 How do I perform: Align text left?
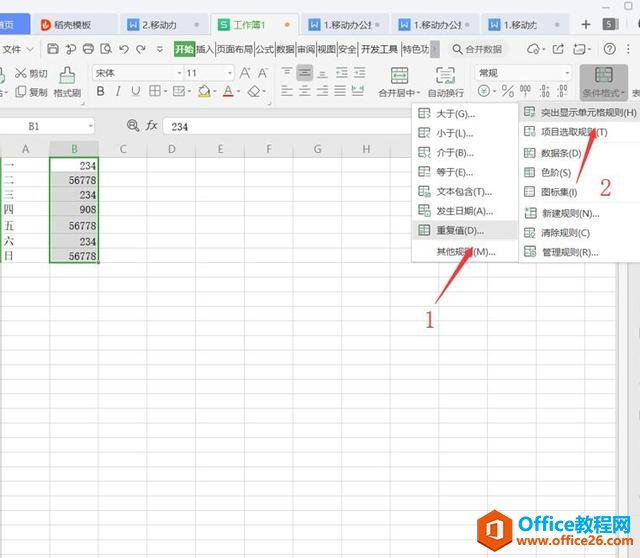point(287,91)
